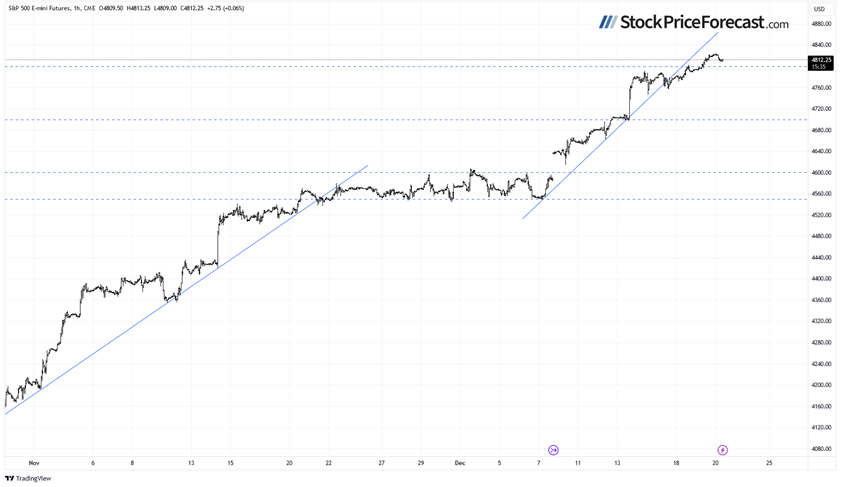Viewport: 841px width, 487px height.
Task: Open the USD currency selector
Action: [x=819, y=9]
